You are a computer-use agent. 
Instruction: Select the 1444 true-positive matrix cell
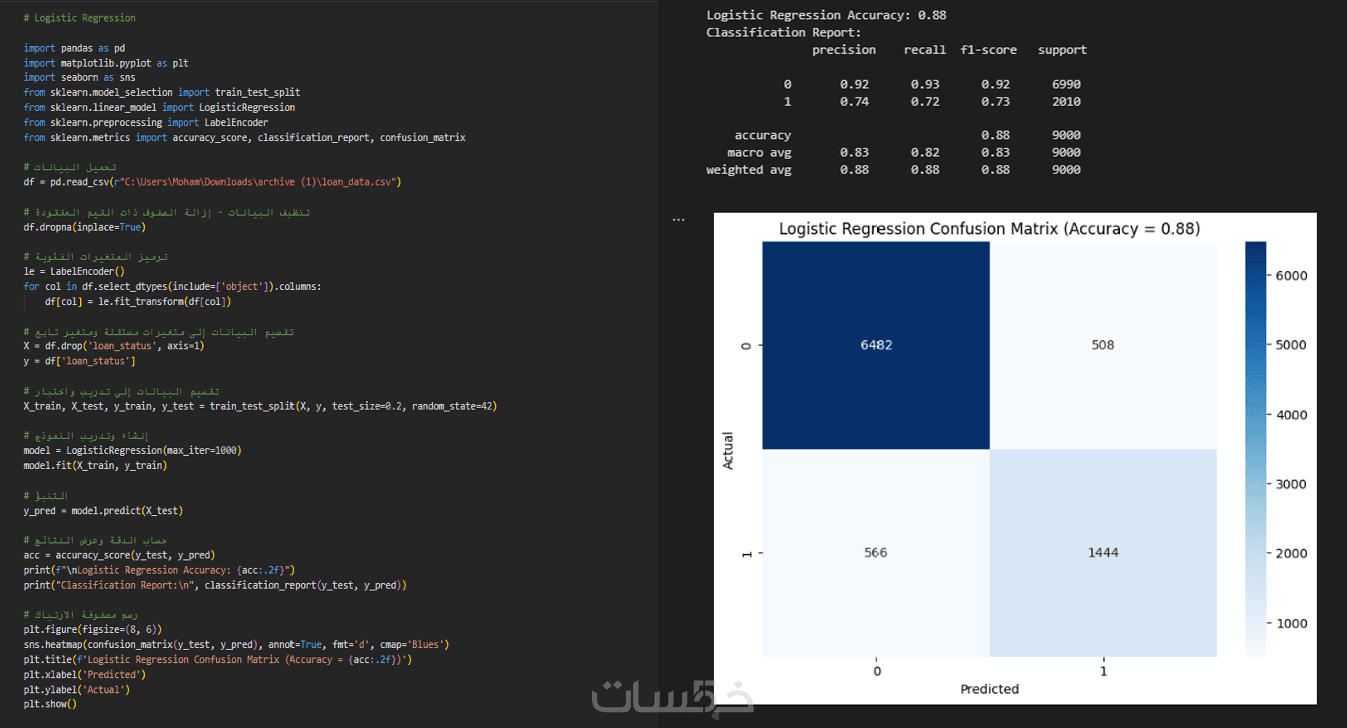(1103, 552)
